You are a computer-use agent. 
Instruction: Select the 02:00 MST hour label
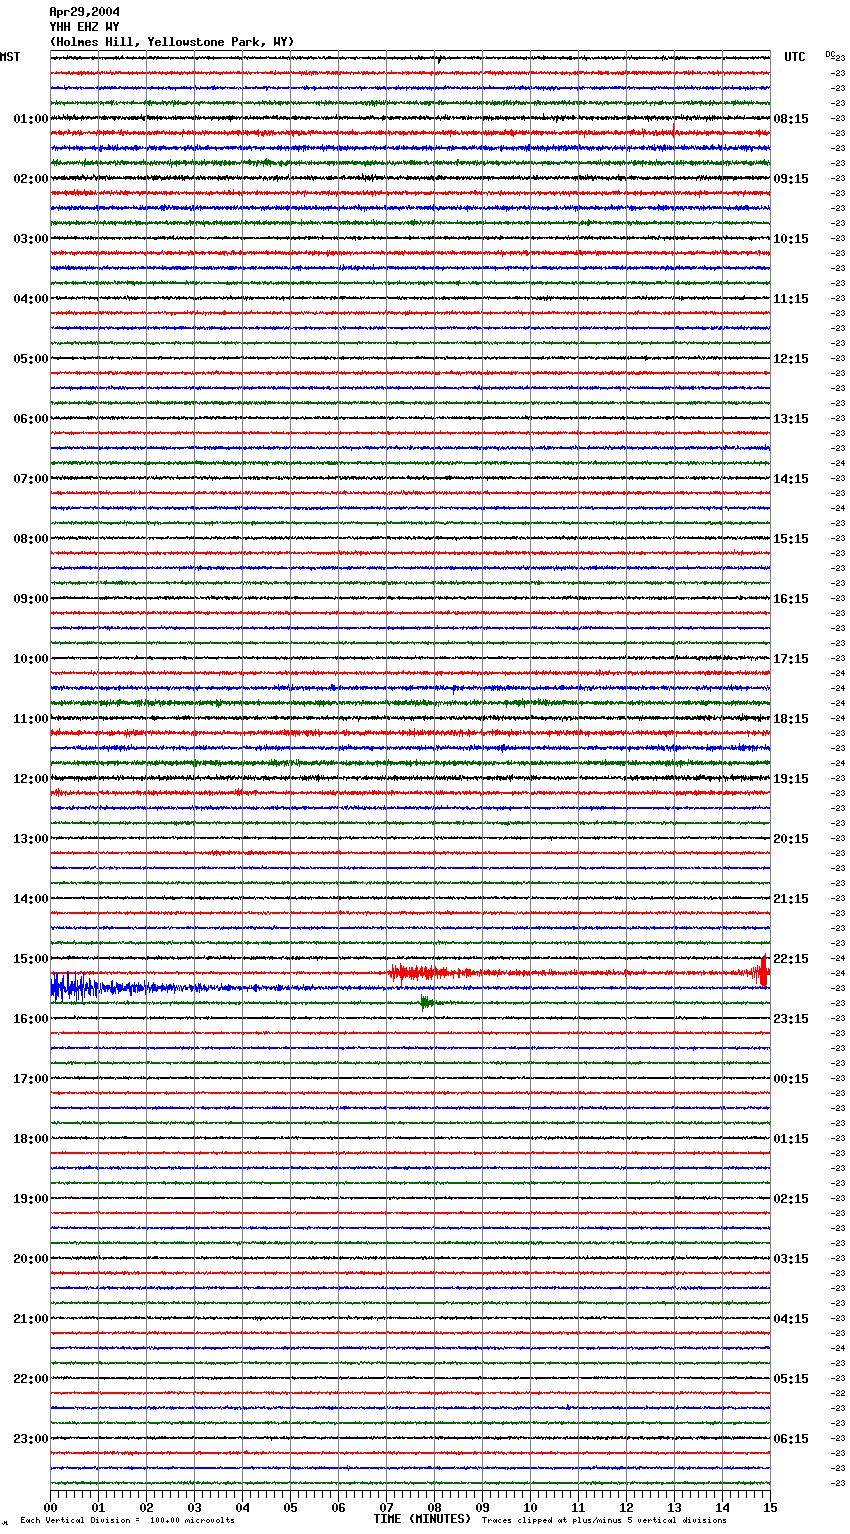(31, 179)
